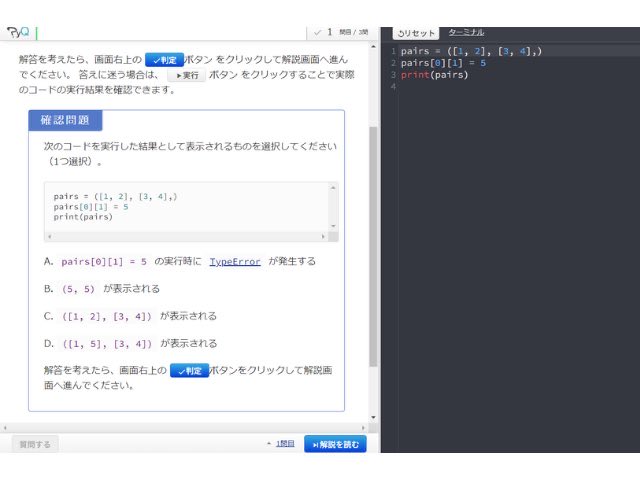Image resolution: width=640 pixels, height=480 pixels.
Task: Click the scroll-down arrow of the lesson panel
Action: tap(373, 418)
